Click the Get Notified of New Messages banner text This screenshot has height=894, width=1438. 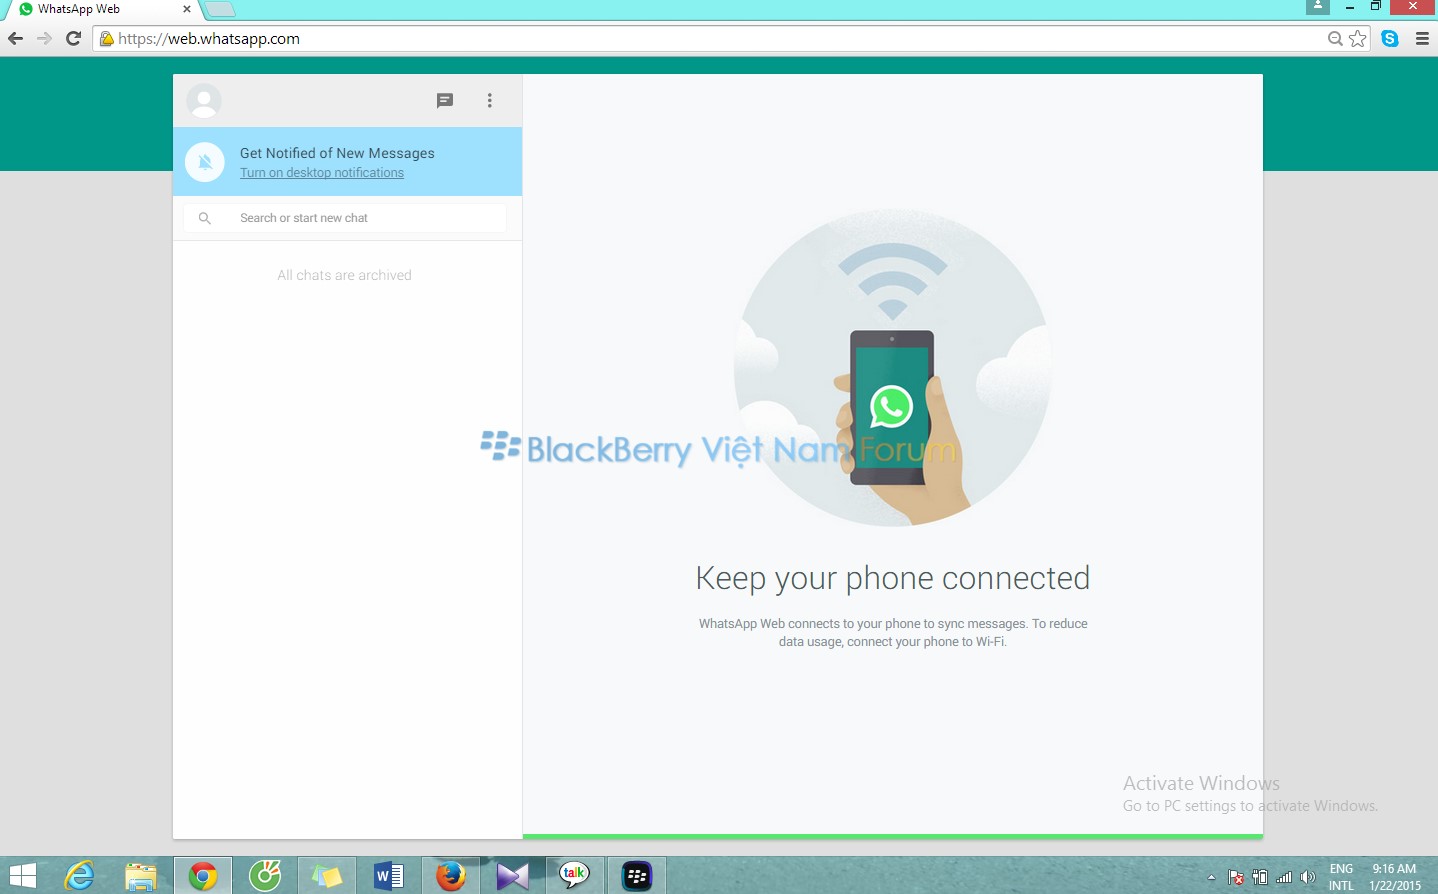(x=337, y=153)
